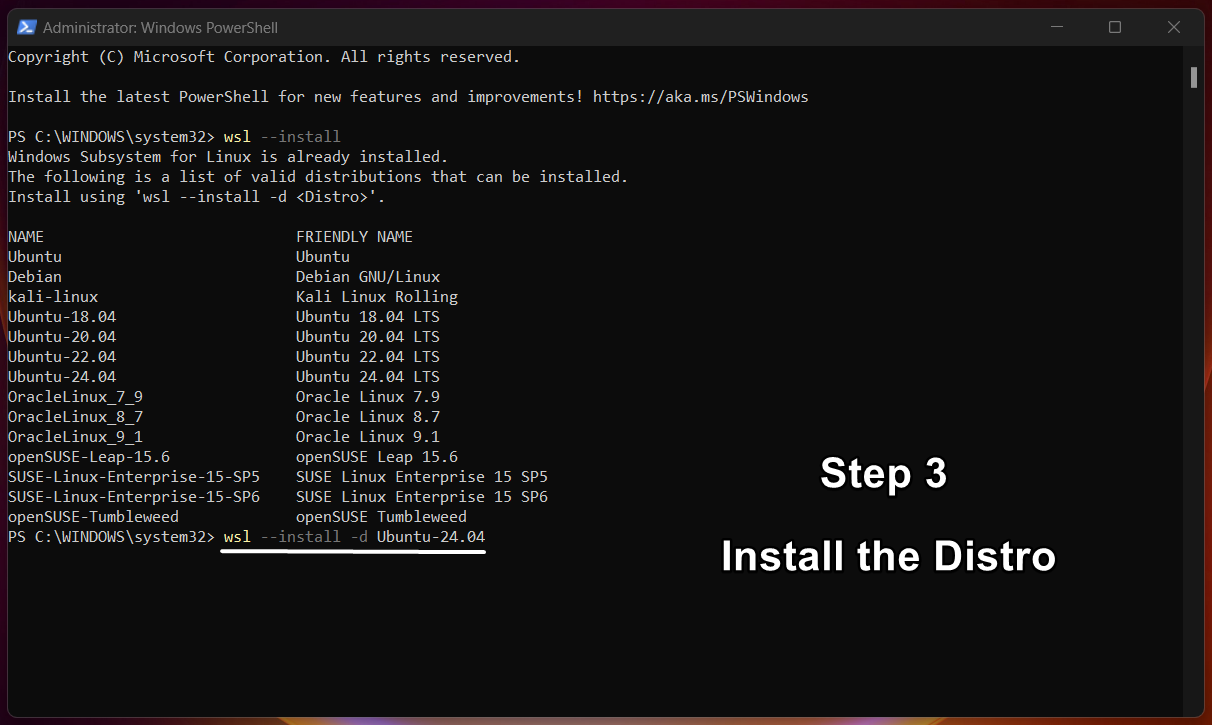Click 'kali-linux' in the NAME column
The width and height of the screenshot is (1212, 725).
[x=53, y=297]
